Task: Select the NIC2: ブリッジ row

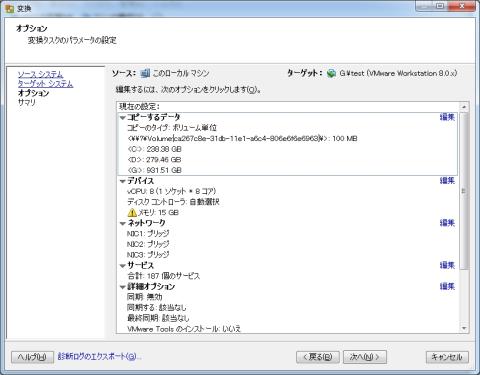Action: pos(148,244)
